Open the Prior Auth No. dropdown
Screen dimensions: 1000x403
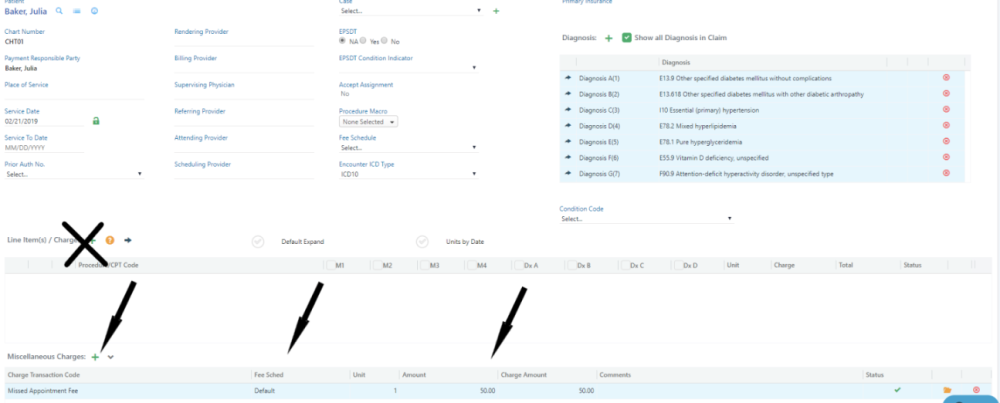[x=75, y=173]
